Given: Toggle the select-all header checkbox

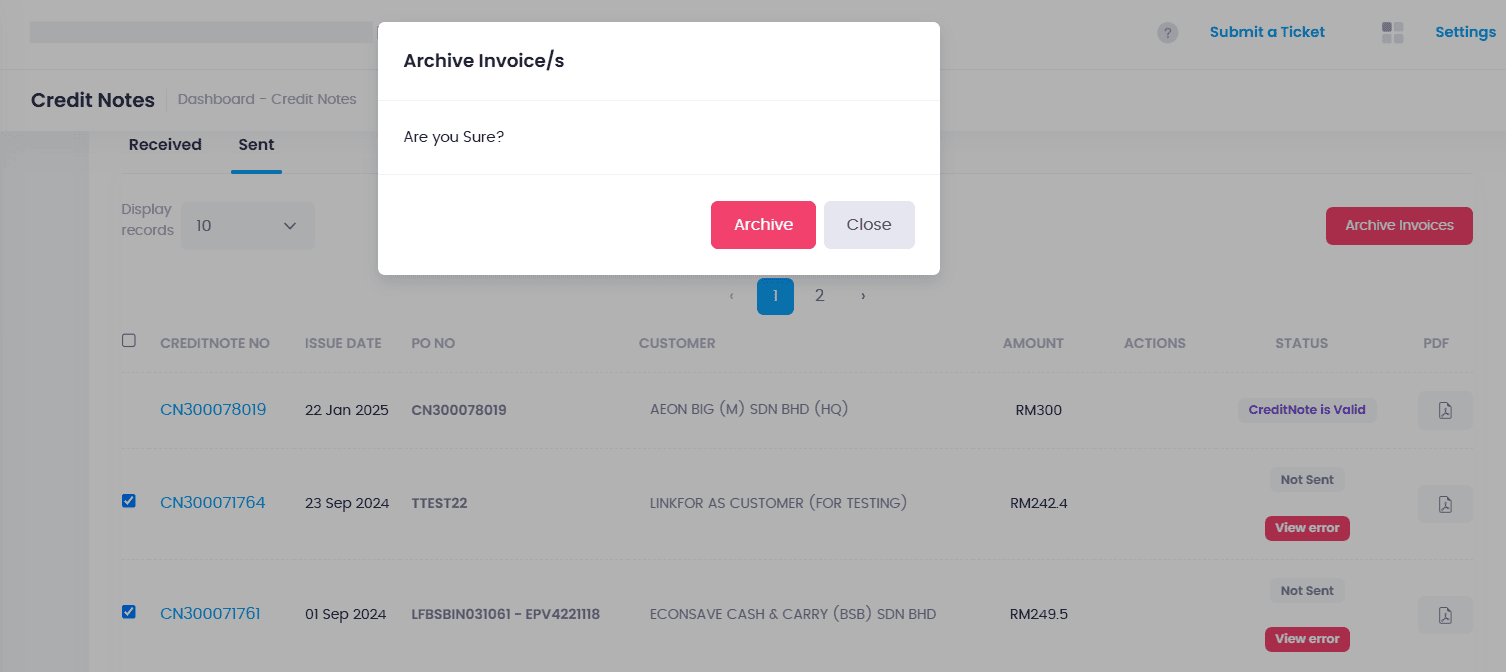Looking at the screenshot, I should [129, 341].
